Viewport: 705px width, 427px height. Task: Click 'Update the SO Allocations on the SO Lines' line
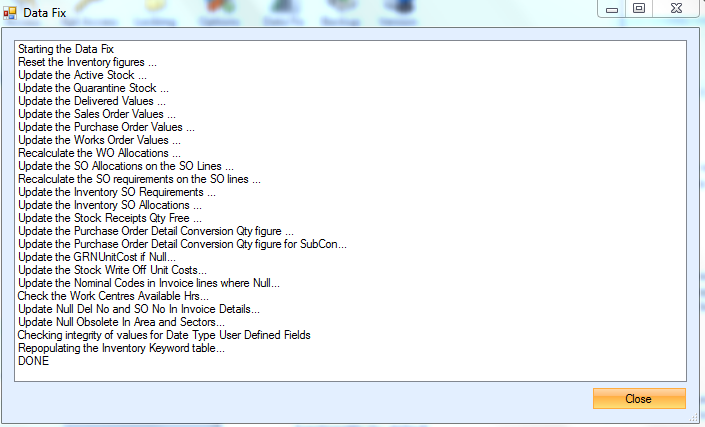pyautogui.click(x=125, y=166)
